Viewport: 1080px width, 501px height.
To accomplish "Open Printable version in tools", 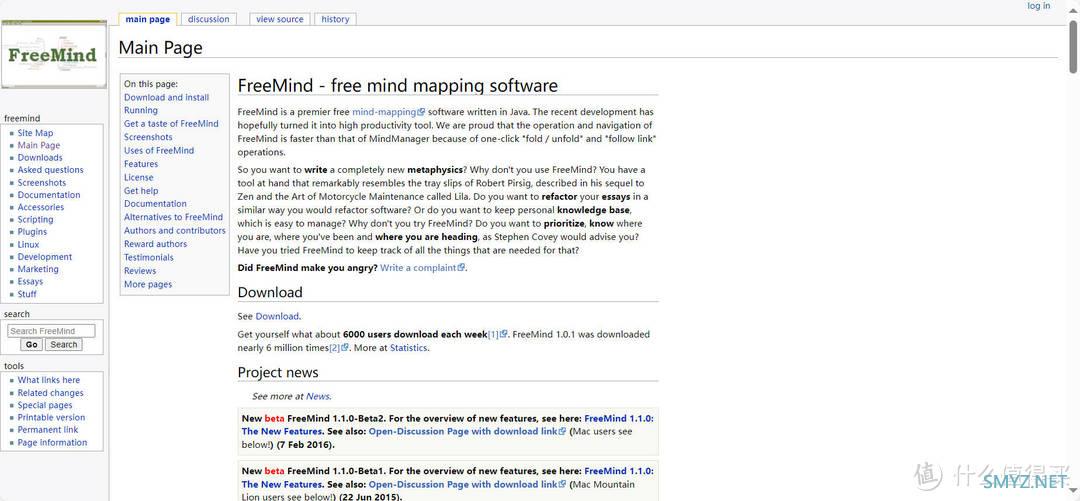I will point(51,418).
